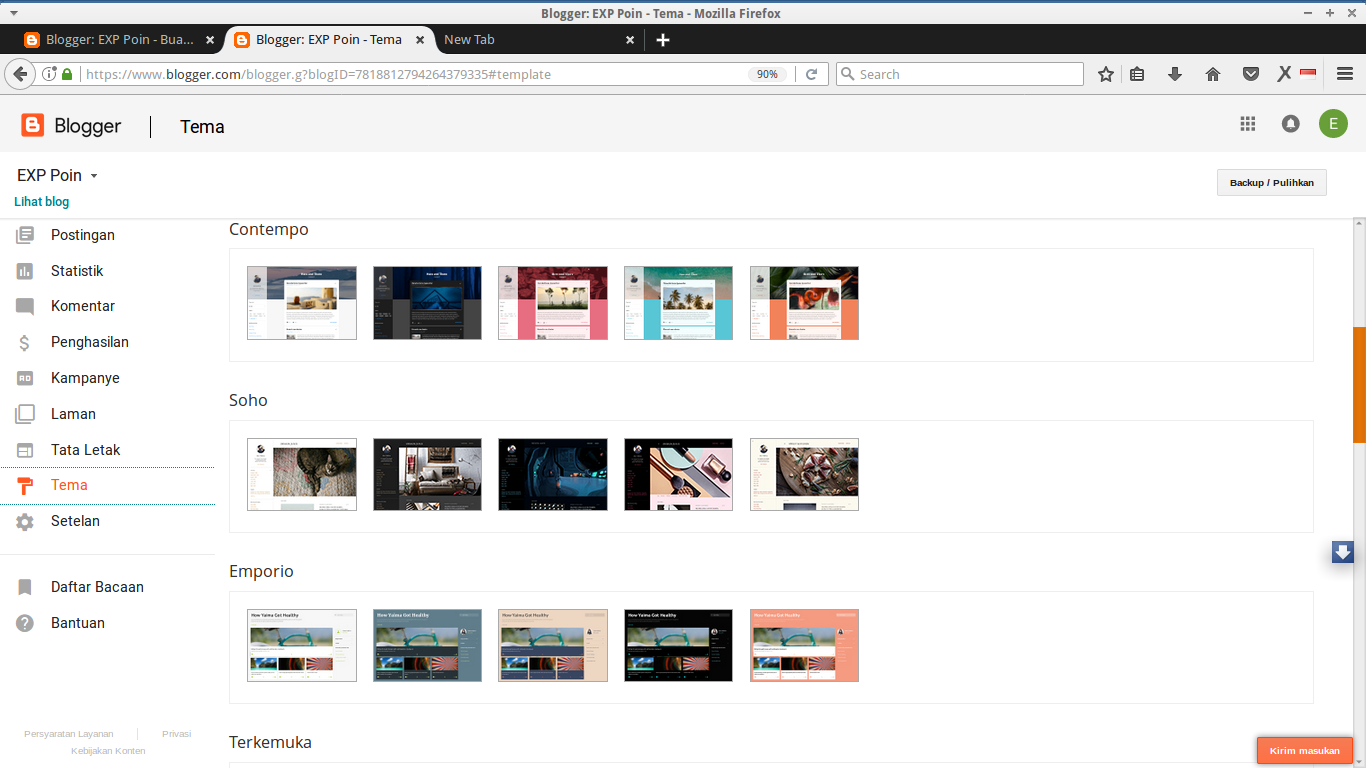The width and height of the screenshot is (1366, 768).
Task: Click the Kampanye ad icon
Action: point(25,378)
